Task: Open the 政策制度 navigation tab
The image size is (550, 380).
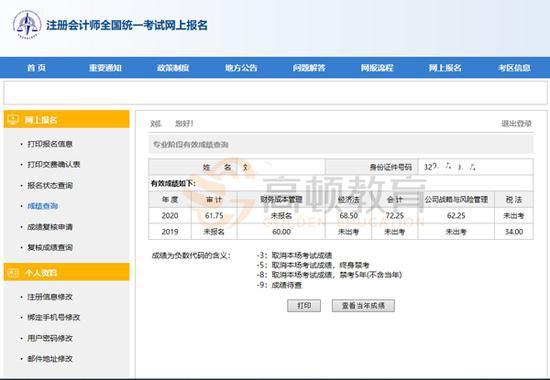Action: pyautogui.click(x=173, y=68)
